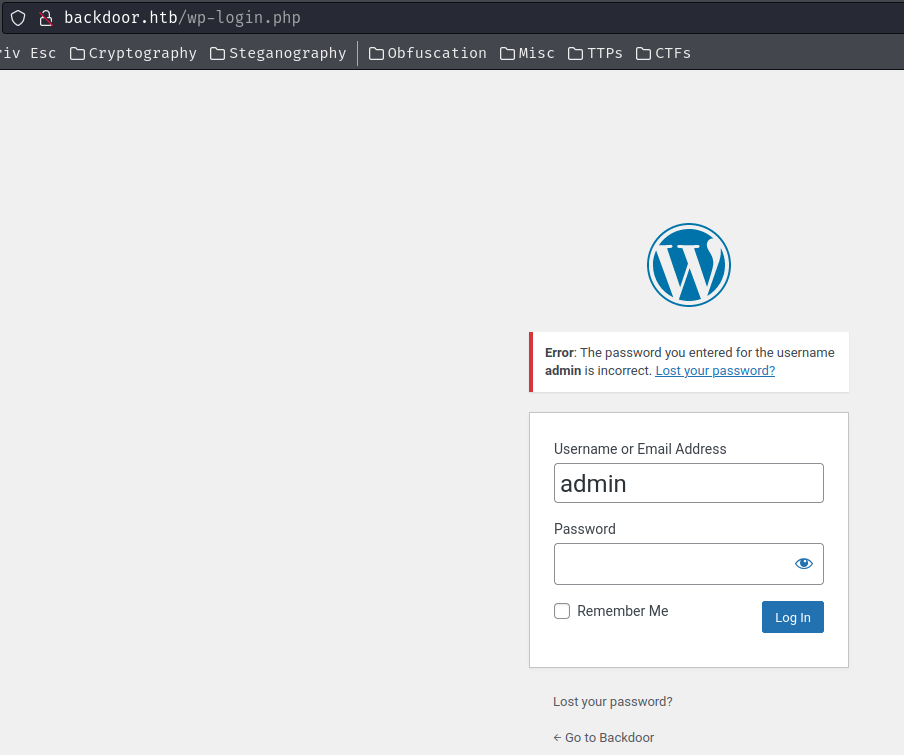The width and height of the screenshot is (904, 755).
Task: Click the Remember Me label text
Action: [x=623, y=611]
